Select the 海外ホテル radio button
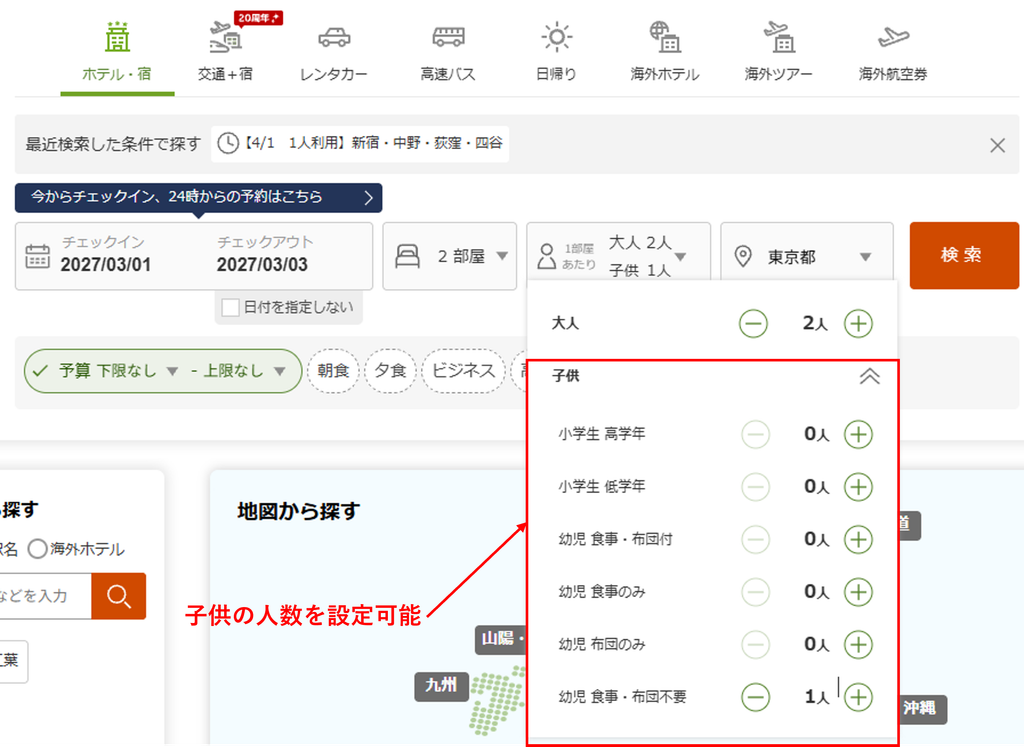 (x=37, y=549)
